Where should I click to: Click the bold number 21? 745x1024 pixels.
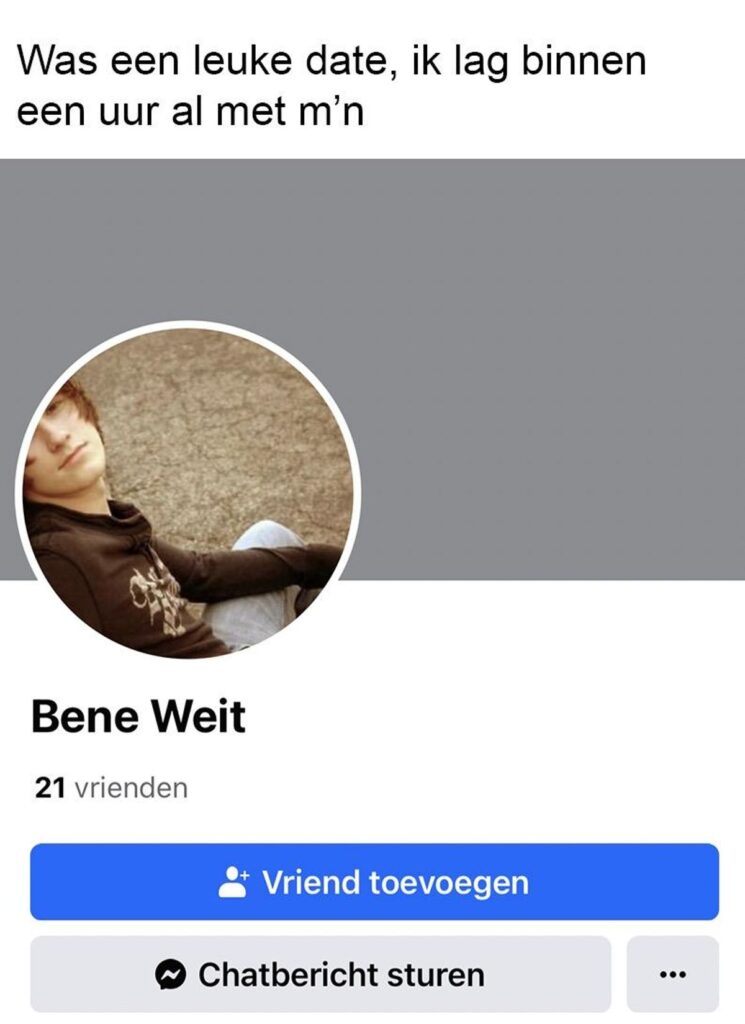tap(50, 789)
